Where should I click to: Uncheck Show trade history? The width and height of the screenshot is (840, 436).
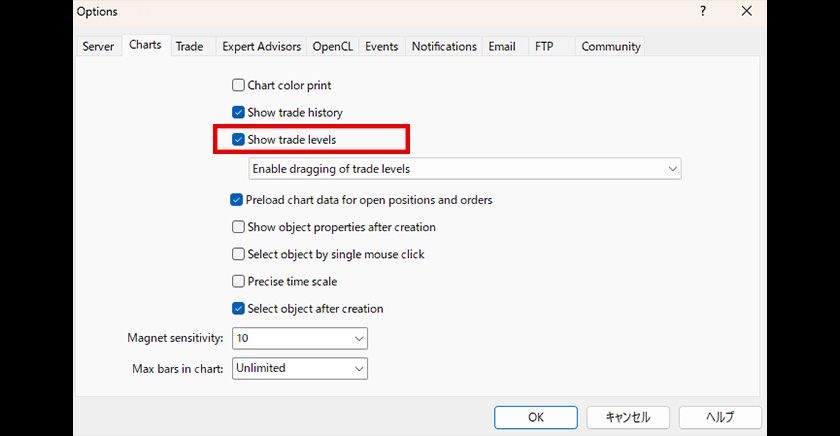[x=238, y=113]
